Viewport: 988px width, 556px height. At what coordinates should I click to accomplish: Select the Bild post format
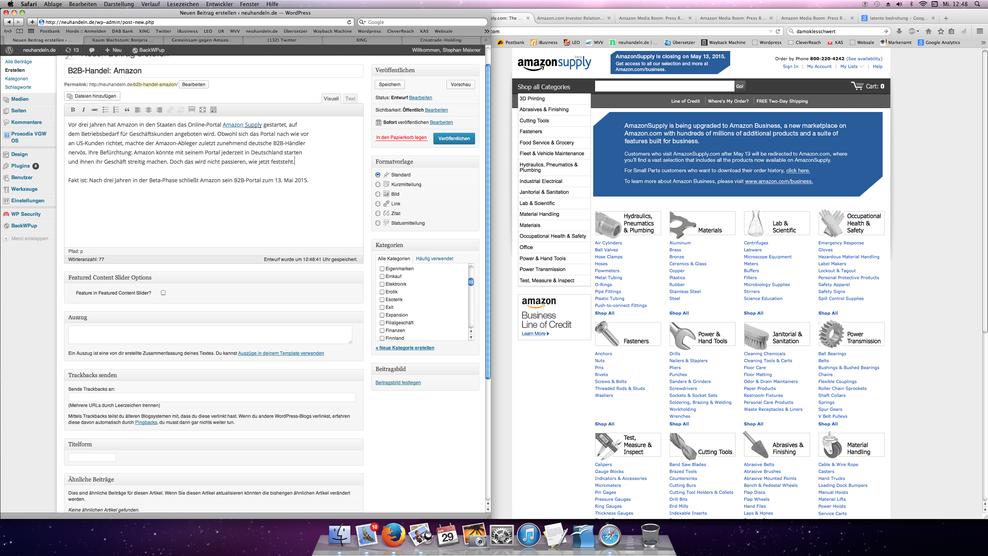point(378,194)
